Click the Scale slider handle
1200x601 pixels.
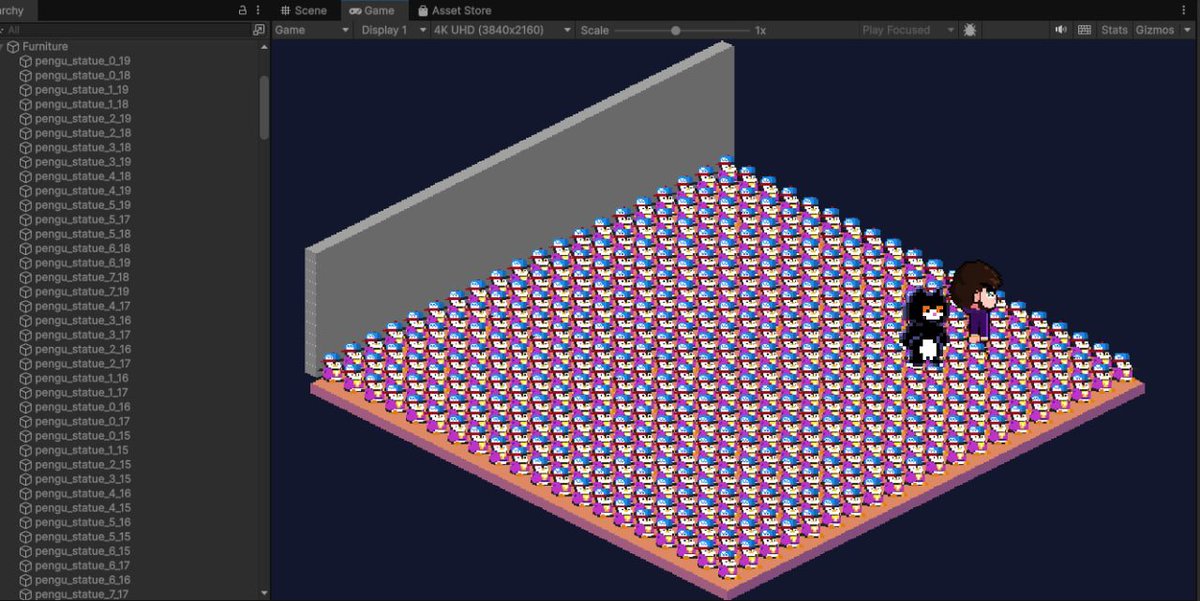(676, 30)
